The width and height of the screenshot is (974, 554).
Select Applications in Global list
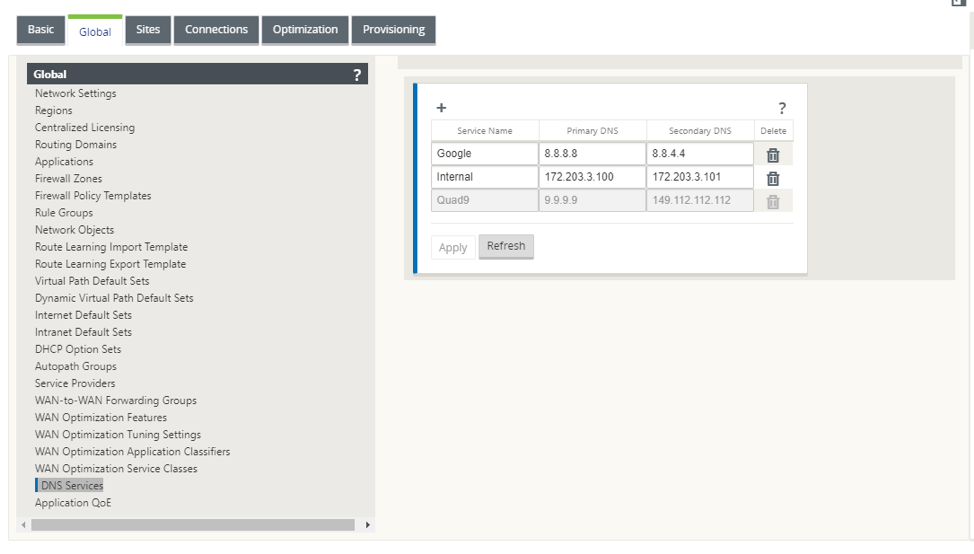64,161
